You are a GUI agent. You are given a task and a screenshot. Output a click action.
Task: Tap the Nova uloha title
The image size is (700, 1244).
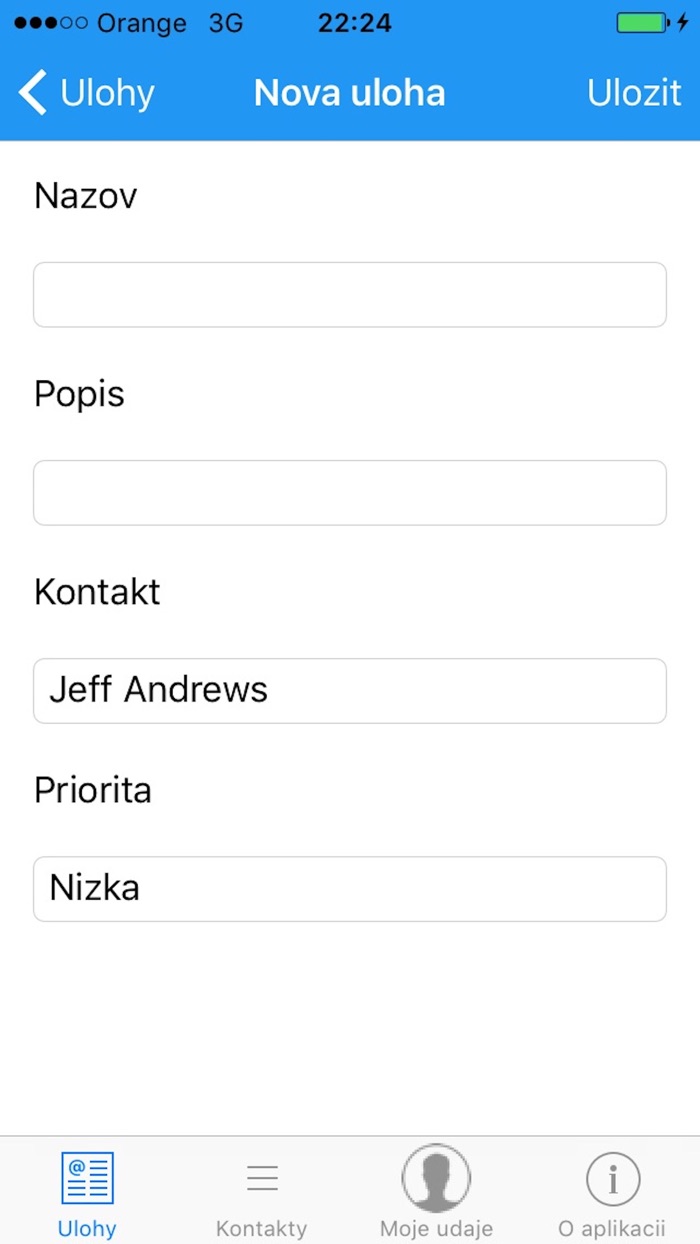(x=350, y=93)
